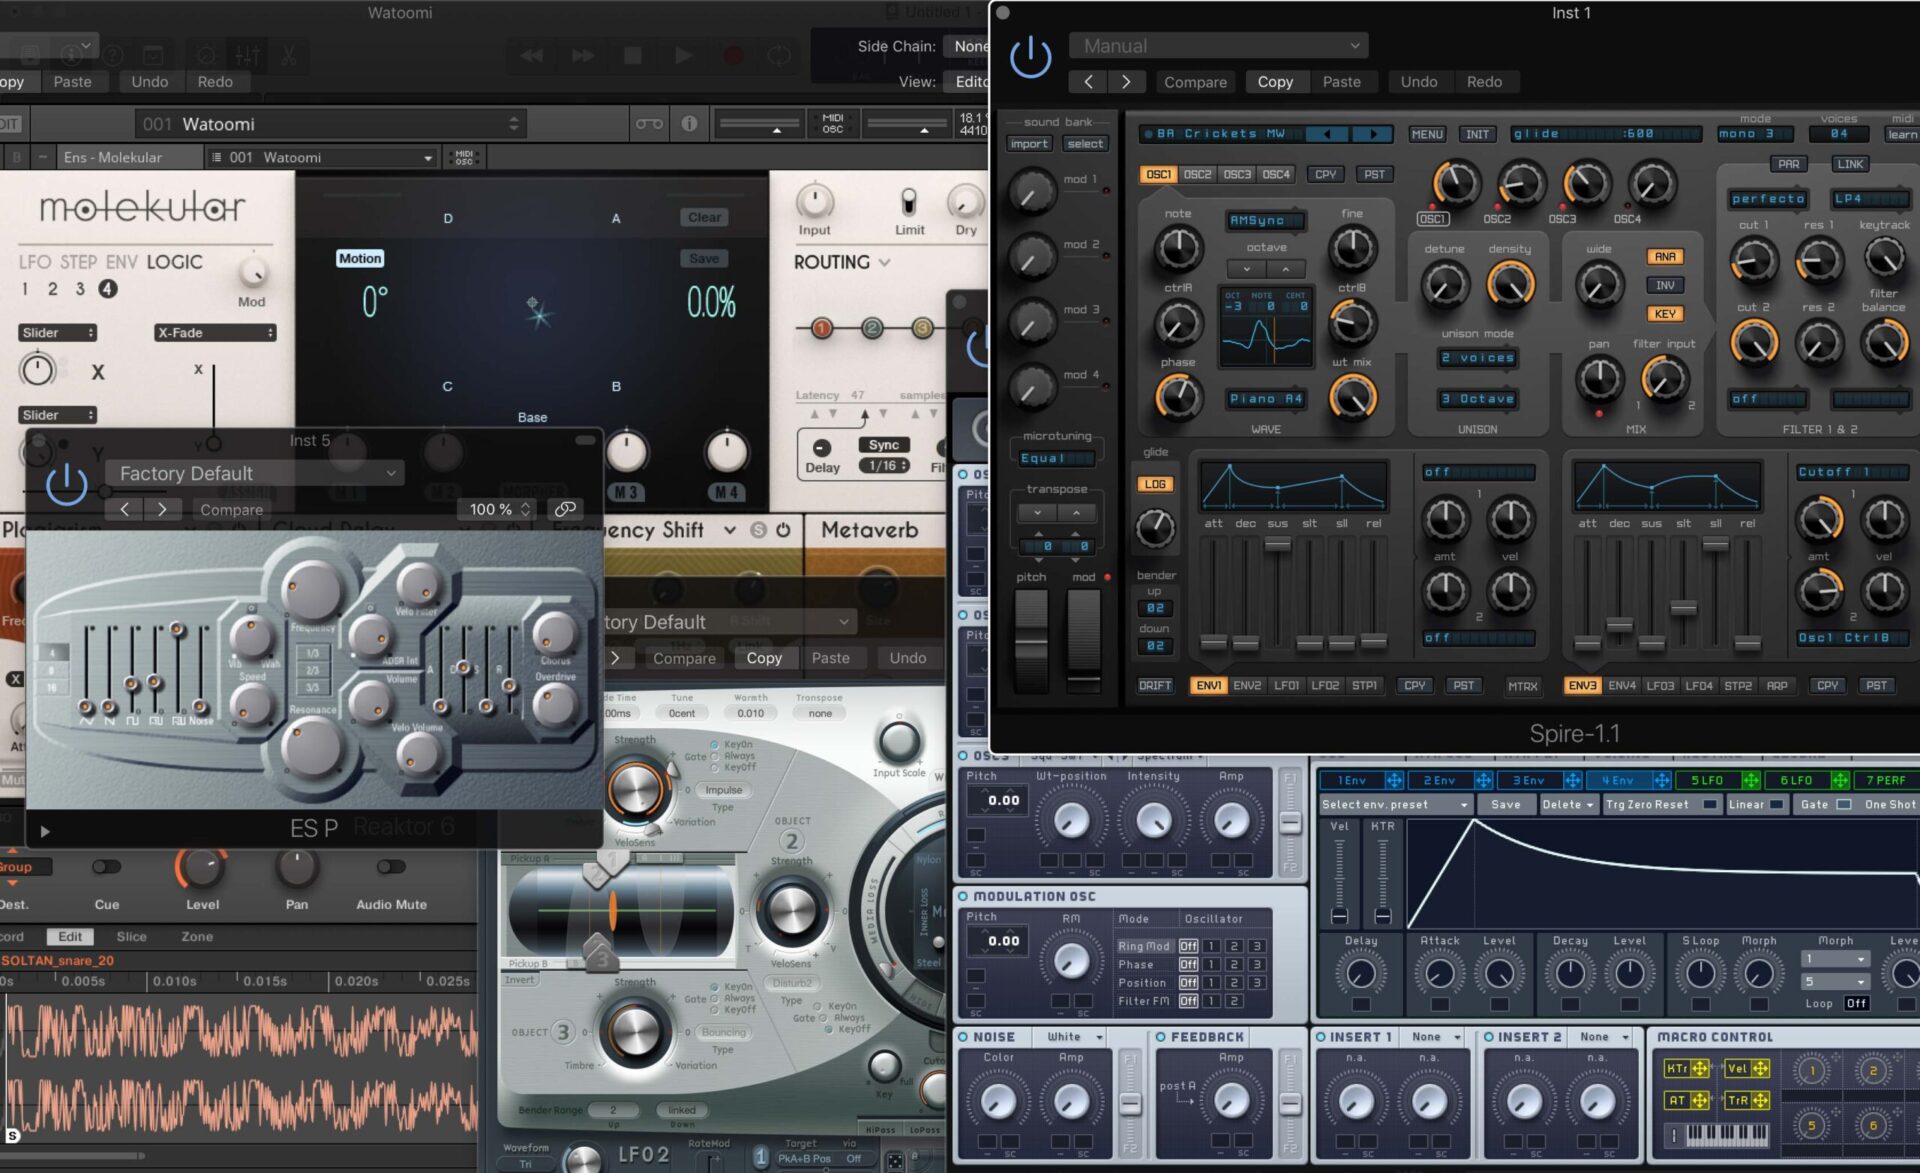Image resolution: width=1920 pixels, height=1173 pixels.
Task: Toggle the Cue switch
Action: (106, 866)
